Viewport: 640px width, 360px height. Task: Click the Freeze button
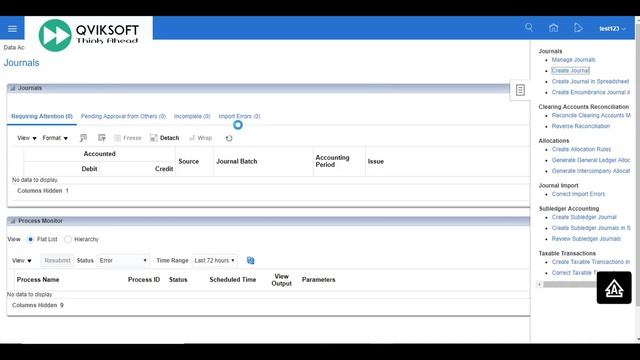pyautogui.click(x=127, y=138)
